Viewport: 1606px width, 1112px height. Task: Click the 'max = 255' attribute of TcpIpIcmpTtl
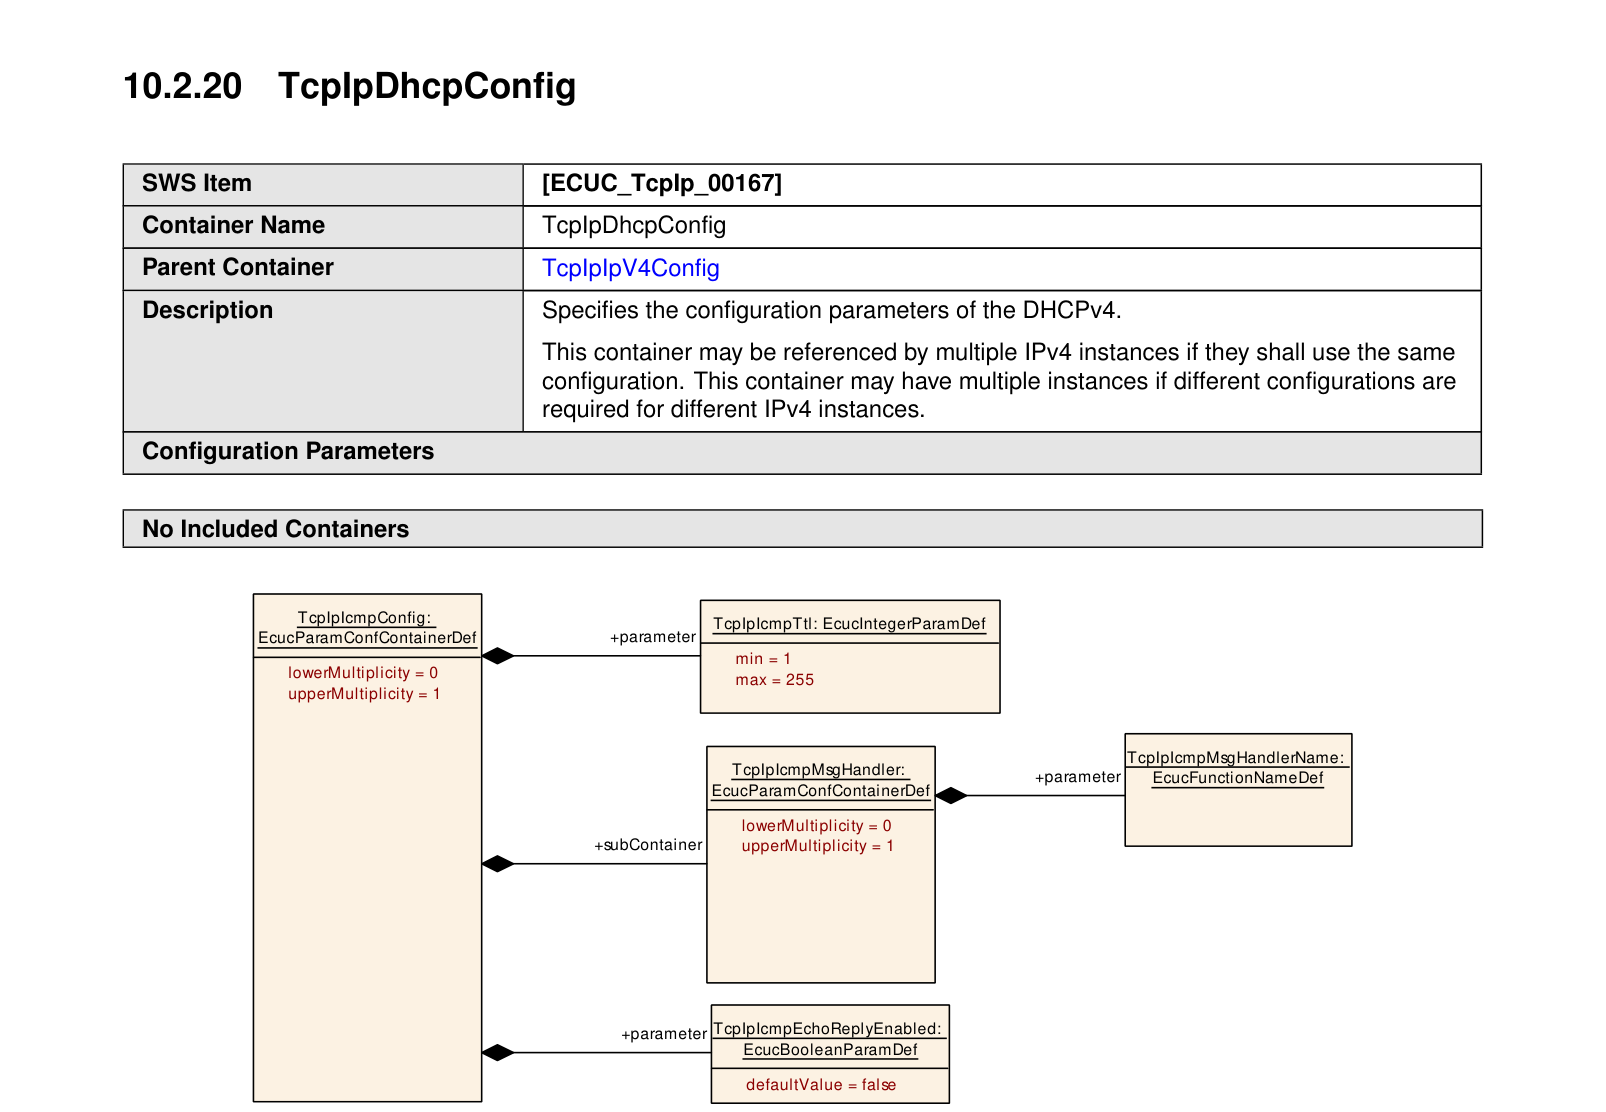[775, 680]
